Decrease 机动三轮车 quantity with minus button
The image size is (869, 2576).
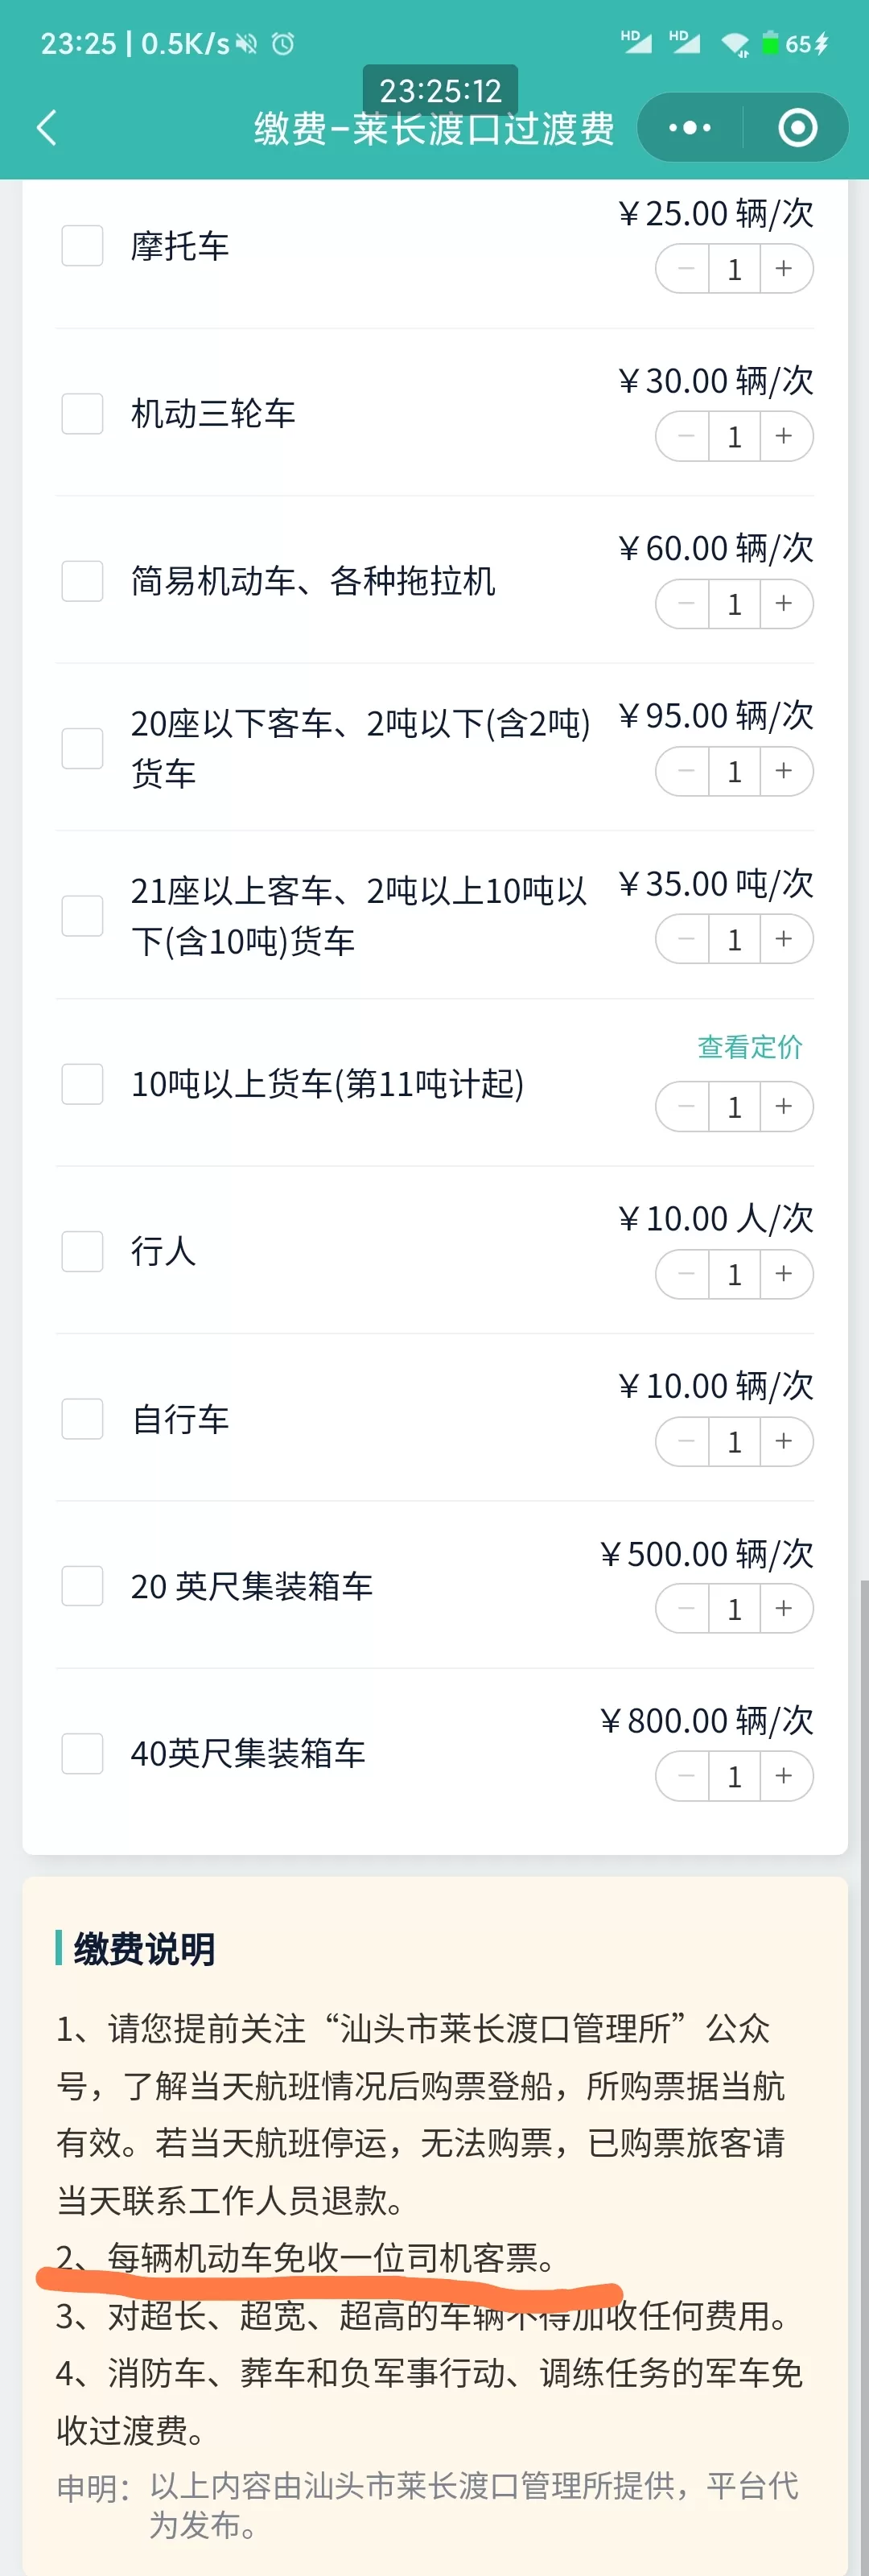pyautogui.click(x=686, y=437)
